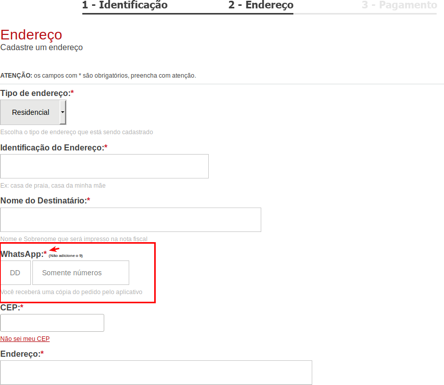Focus the CEP input box

52,323
